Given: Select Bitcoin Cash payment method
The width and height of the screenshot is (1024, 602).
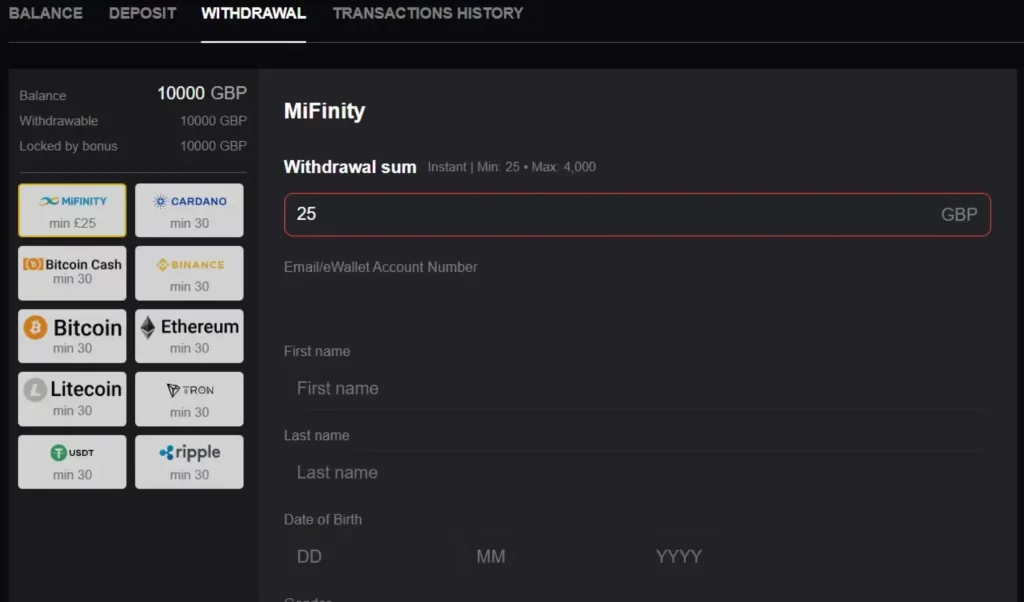Looking at the screenshot, I should click(72, 273).
